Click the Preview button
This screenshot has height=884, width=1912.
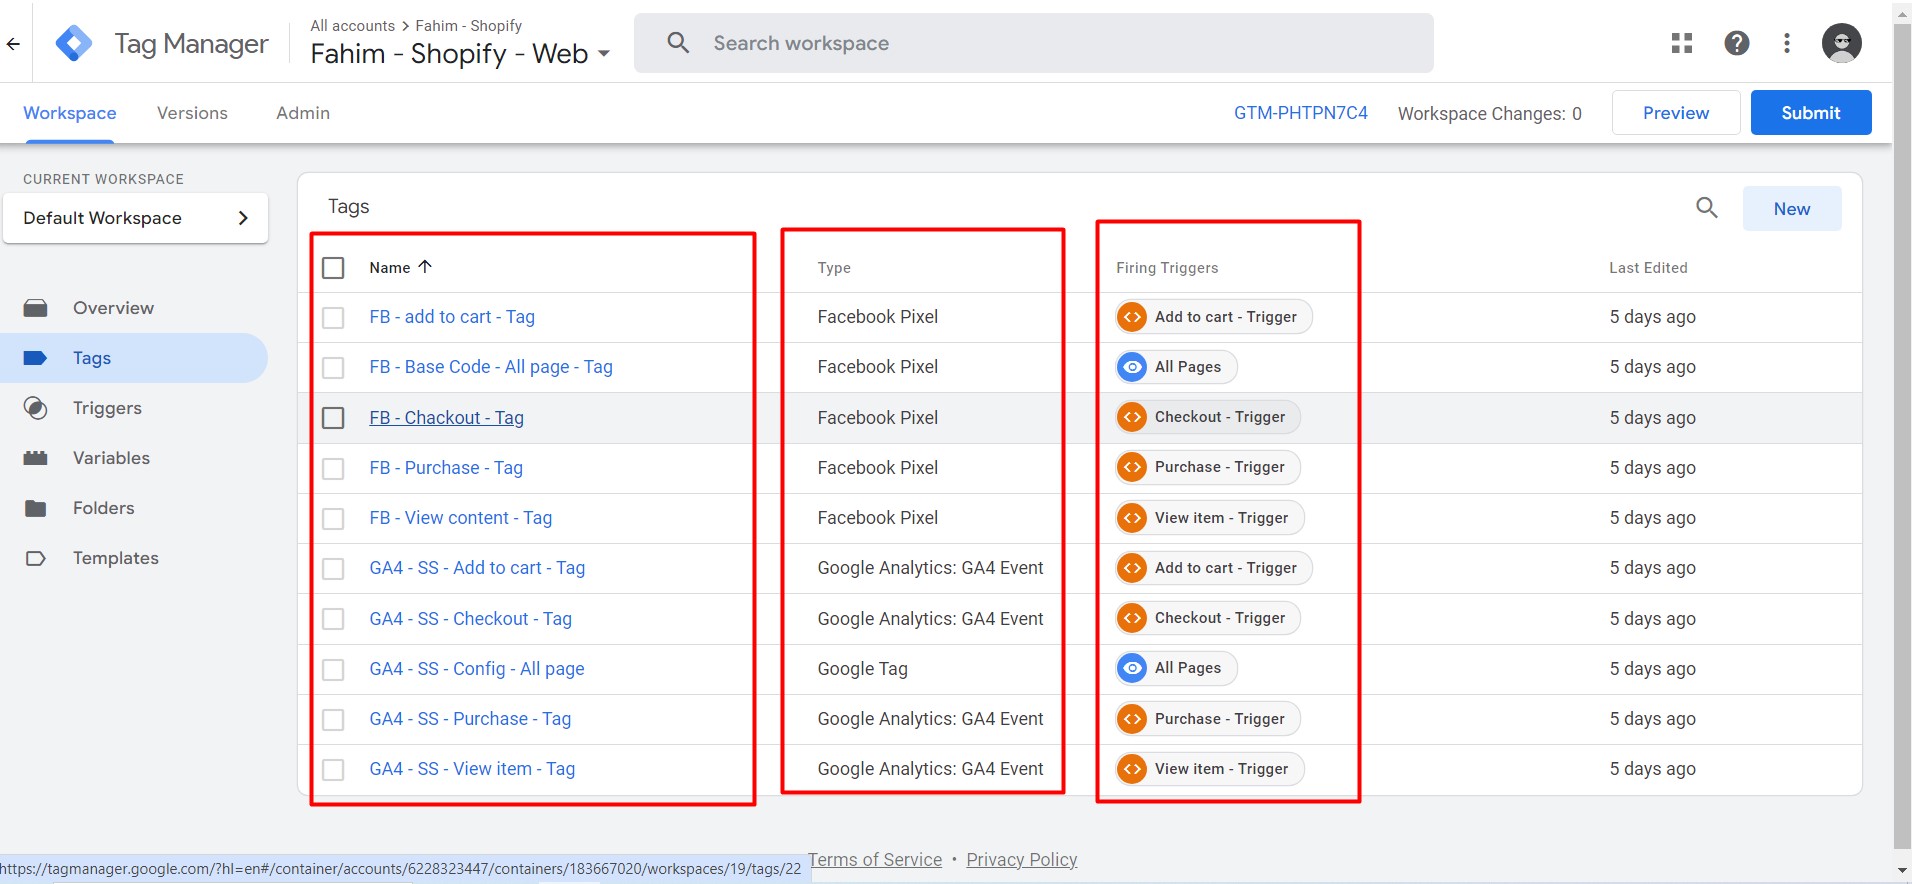[x=1676, y=113]
